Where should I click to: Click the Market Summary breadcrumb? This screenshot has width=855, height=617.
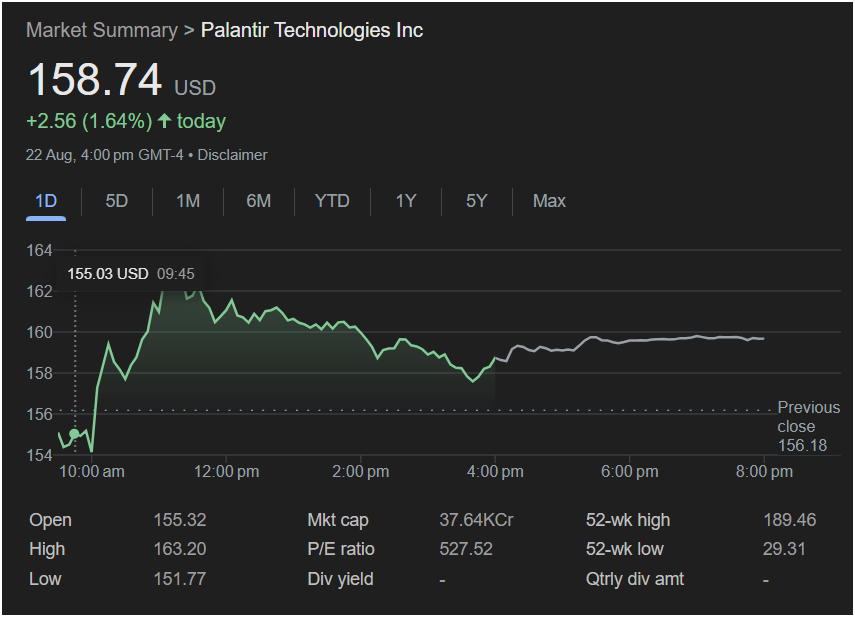pos(101,30)
